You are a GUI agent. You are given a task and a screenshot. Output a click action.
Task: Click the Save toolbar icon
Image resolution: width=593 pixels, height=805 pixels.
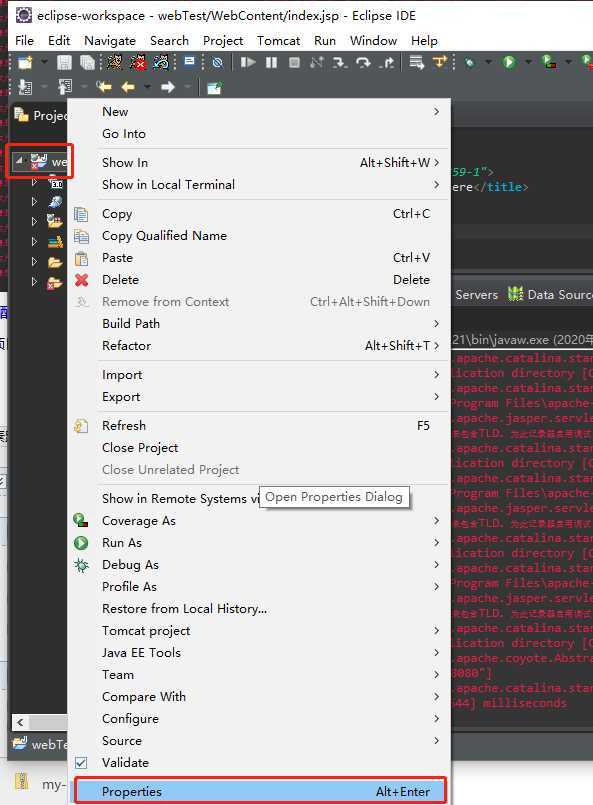pos(64,63)
